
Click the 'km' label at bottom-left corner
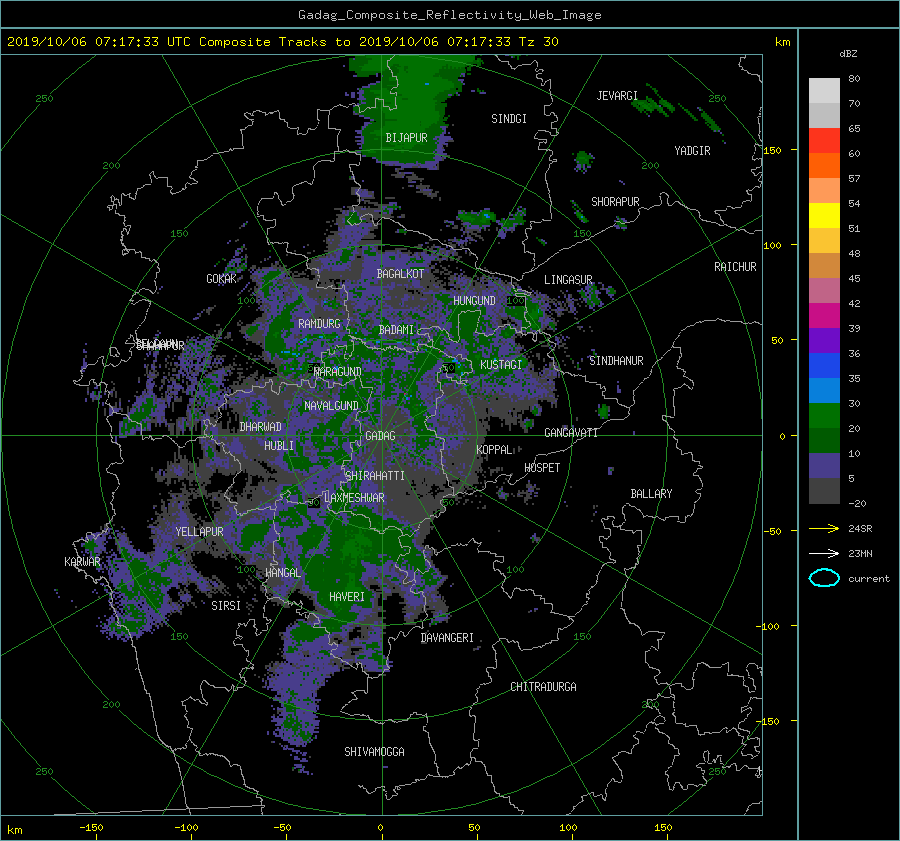(x=14, y=830)
